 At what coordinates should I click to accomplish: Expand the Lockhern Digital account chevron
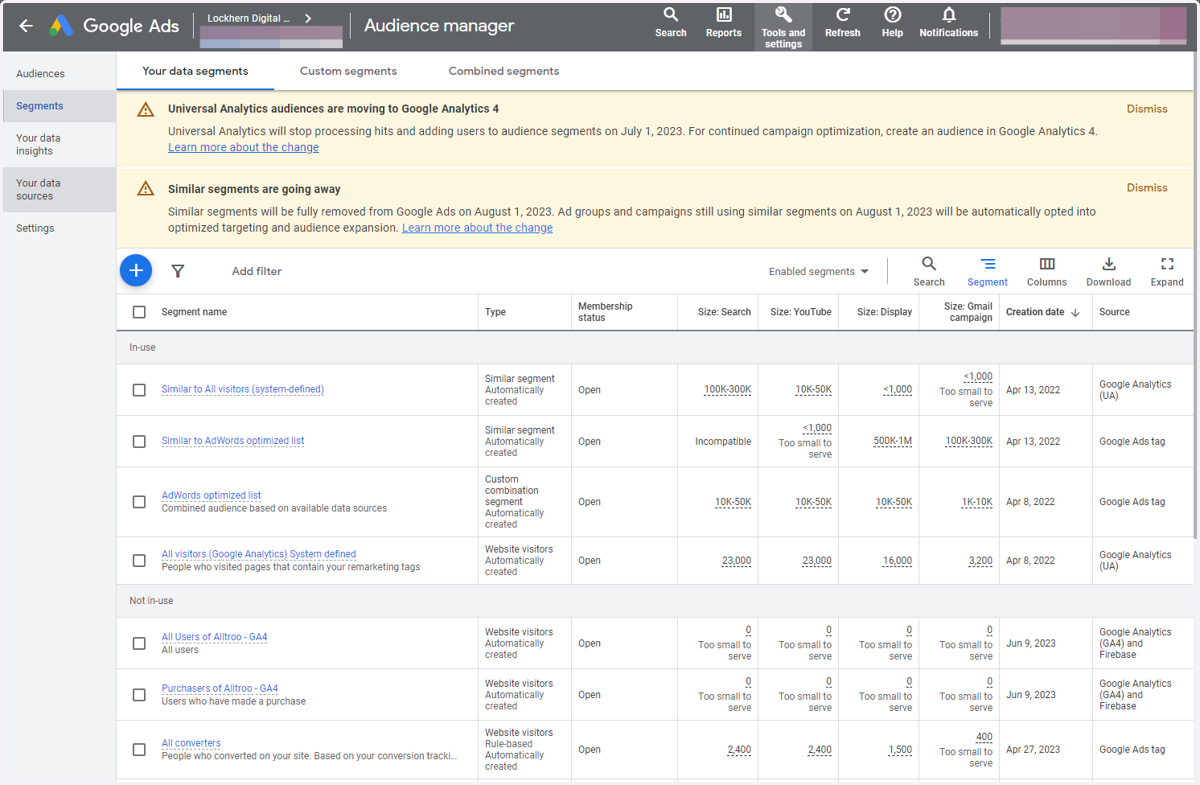(308, 18)
